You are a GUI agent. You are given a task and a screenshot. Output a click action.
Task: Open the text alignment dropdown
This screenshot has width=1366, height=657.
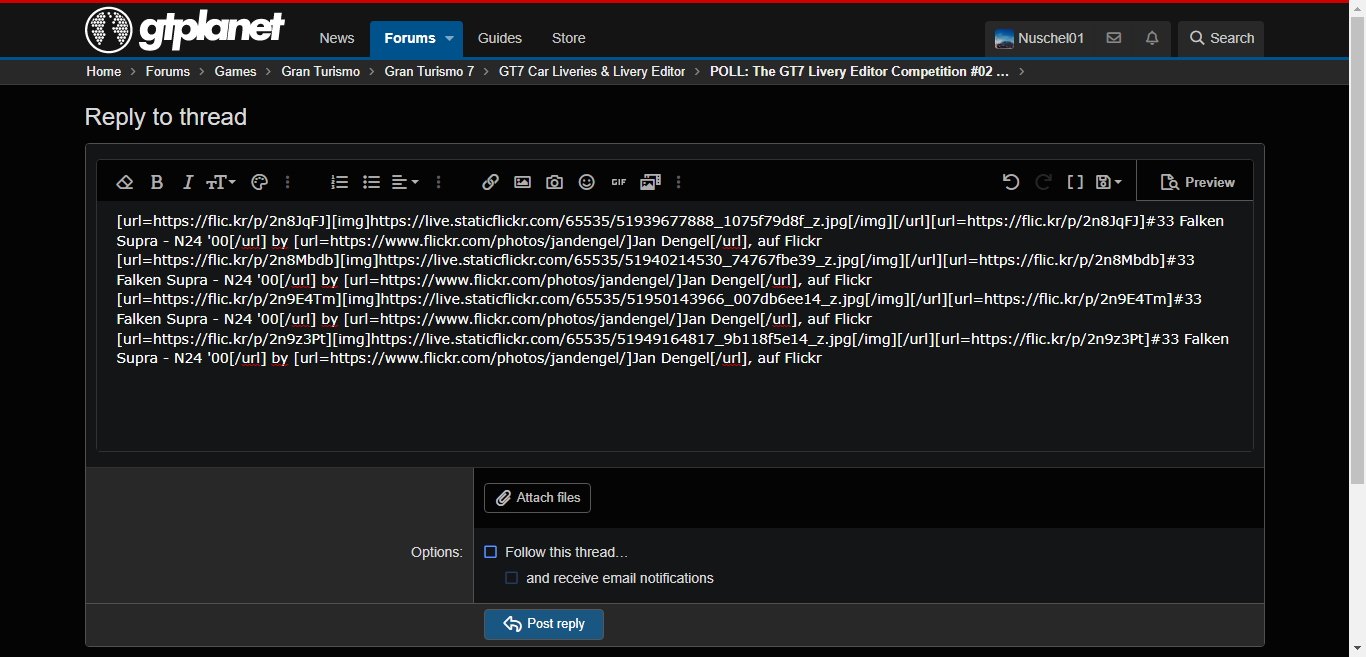tap(405, 182)
